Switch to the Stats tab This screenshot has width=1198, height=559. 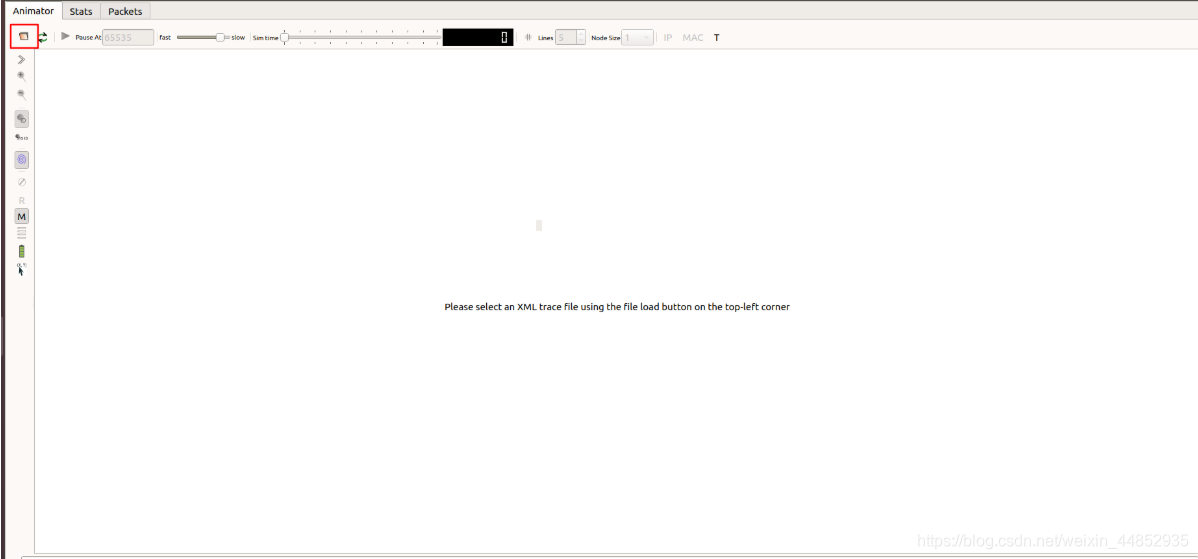(81, 11)
